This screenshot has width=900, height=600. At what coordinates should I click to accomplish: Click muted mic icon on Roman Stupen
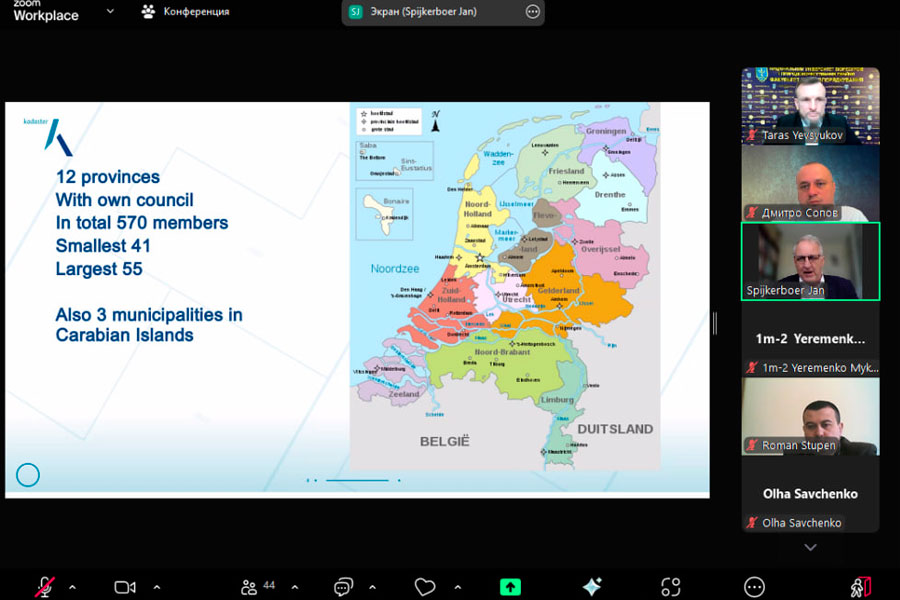pos(752,444)
